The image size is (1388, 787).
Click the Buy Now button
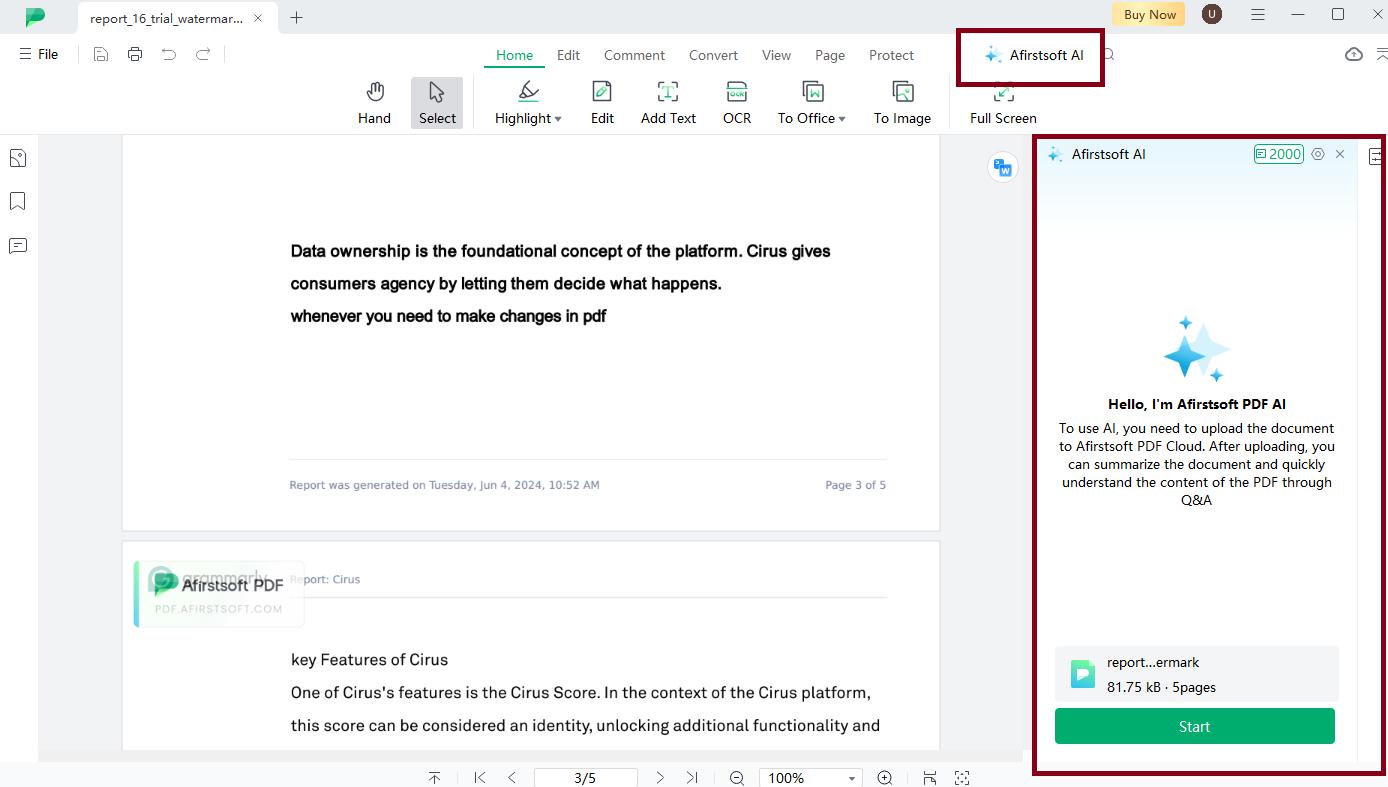click(x=1149, y=14)
